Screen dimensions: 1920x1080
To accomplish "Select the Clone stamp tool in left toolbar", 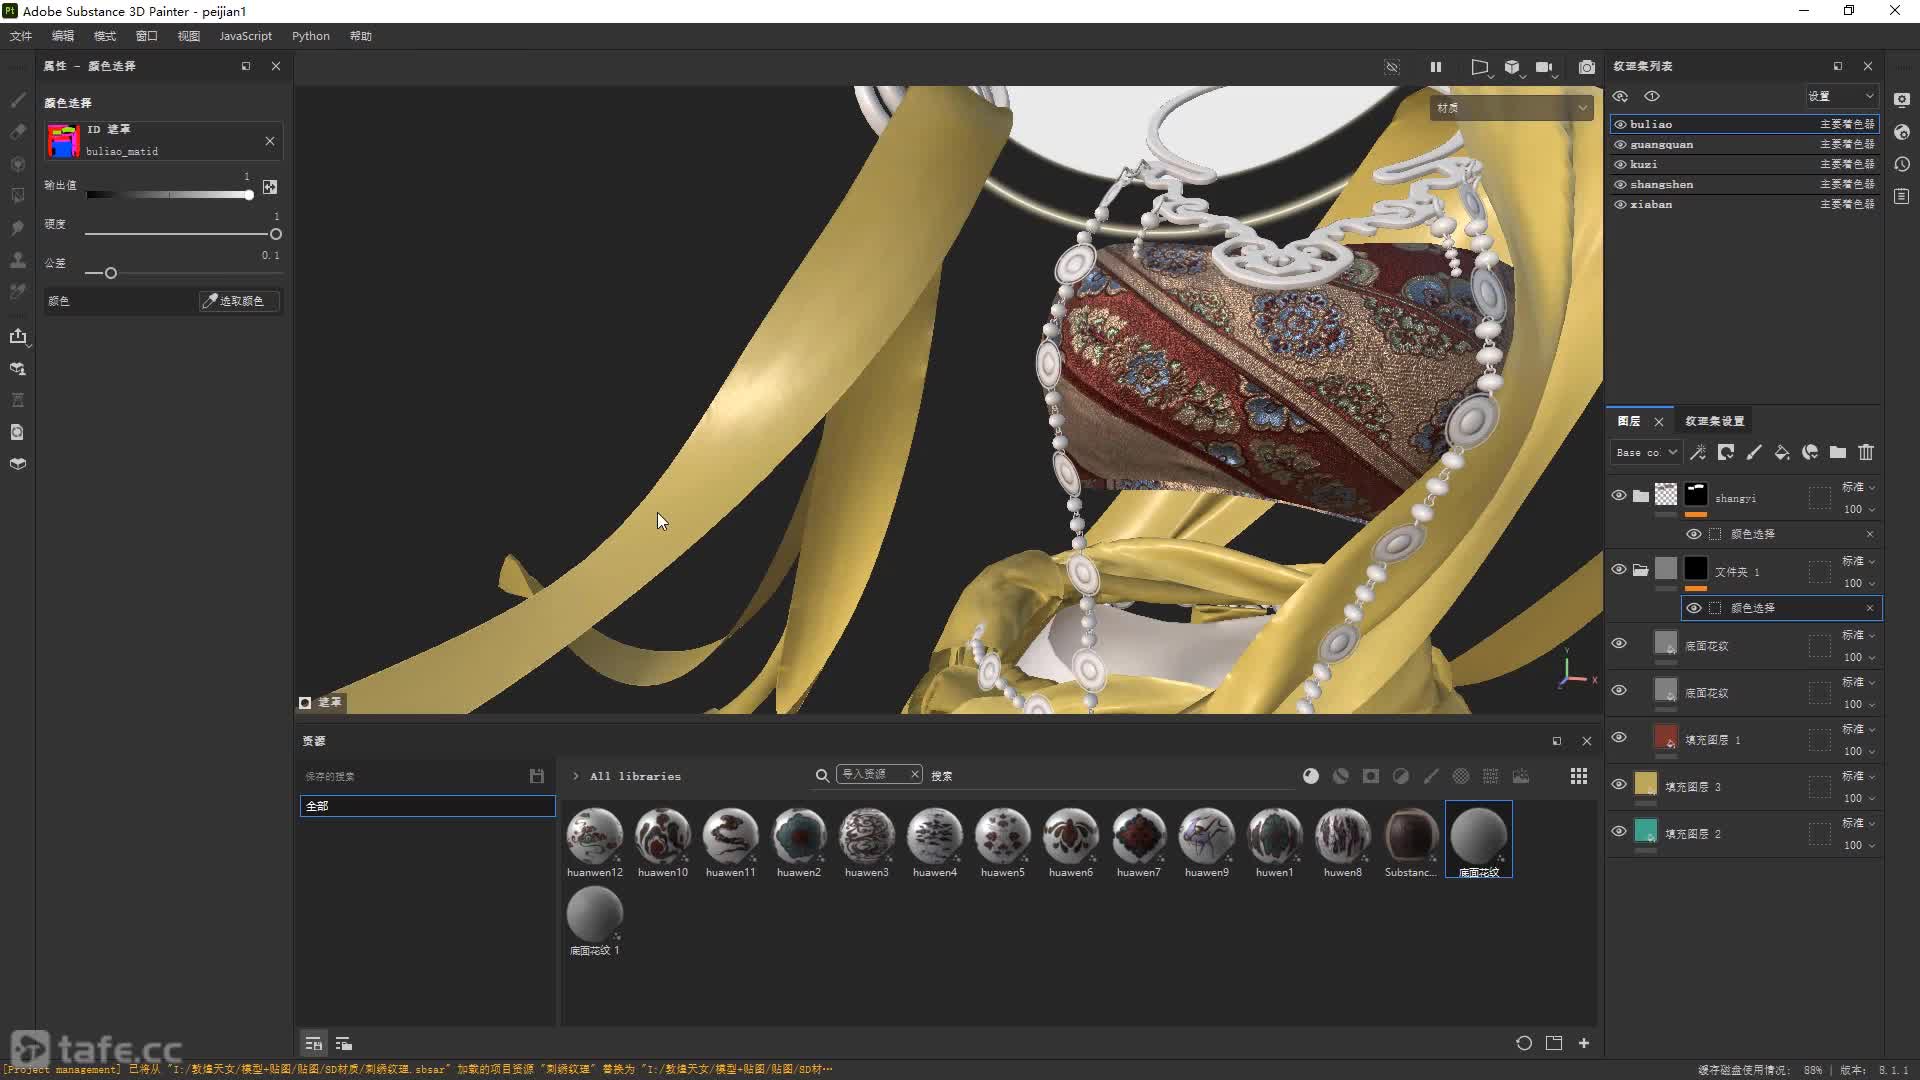I will (18, 260).
